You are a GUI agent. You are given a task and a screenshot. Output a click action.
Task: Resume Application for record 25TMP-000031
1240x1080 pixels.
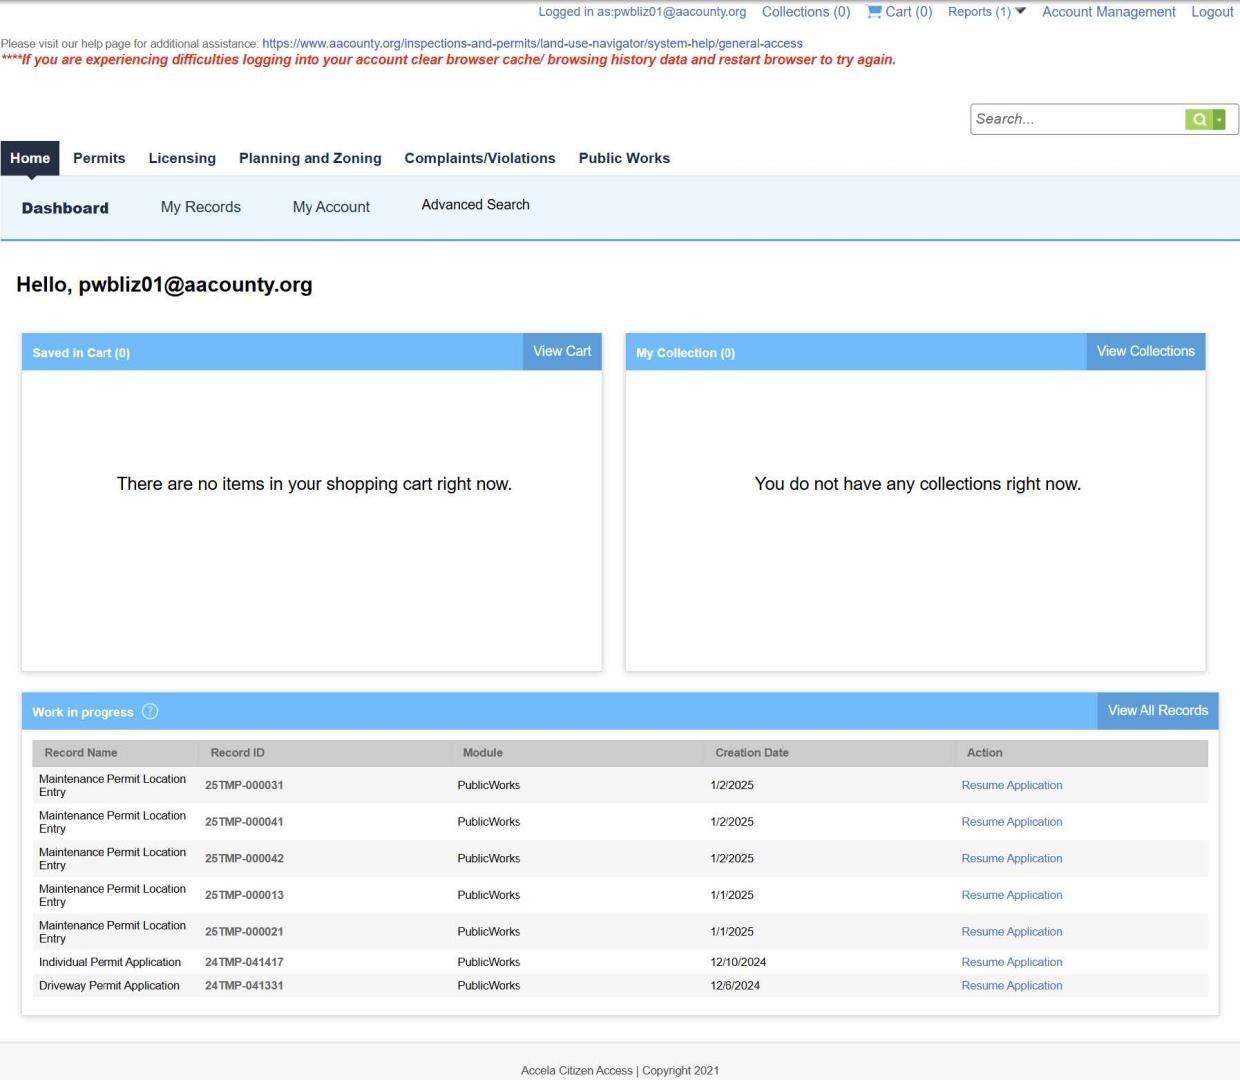click(x=1012, y=785)
